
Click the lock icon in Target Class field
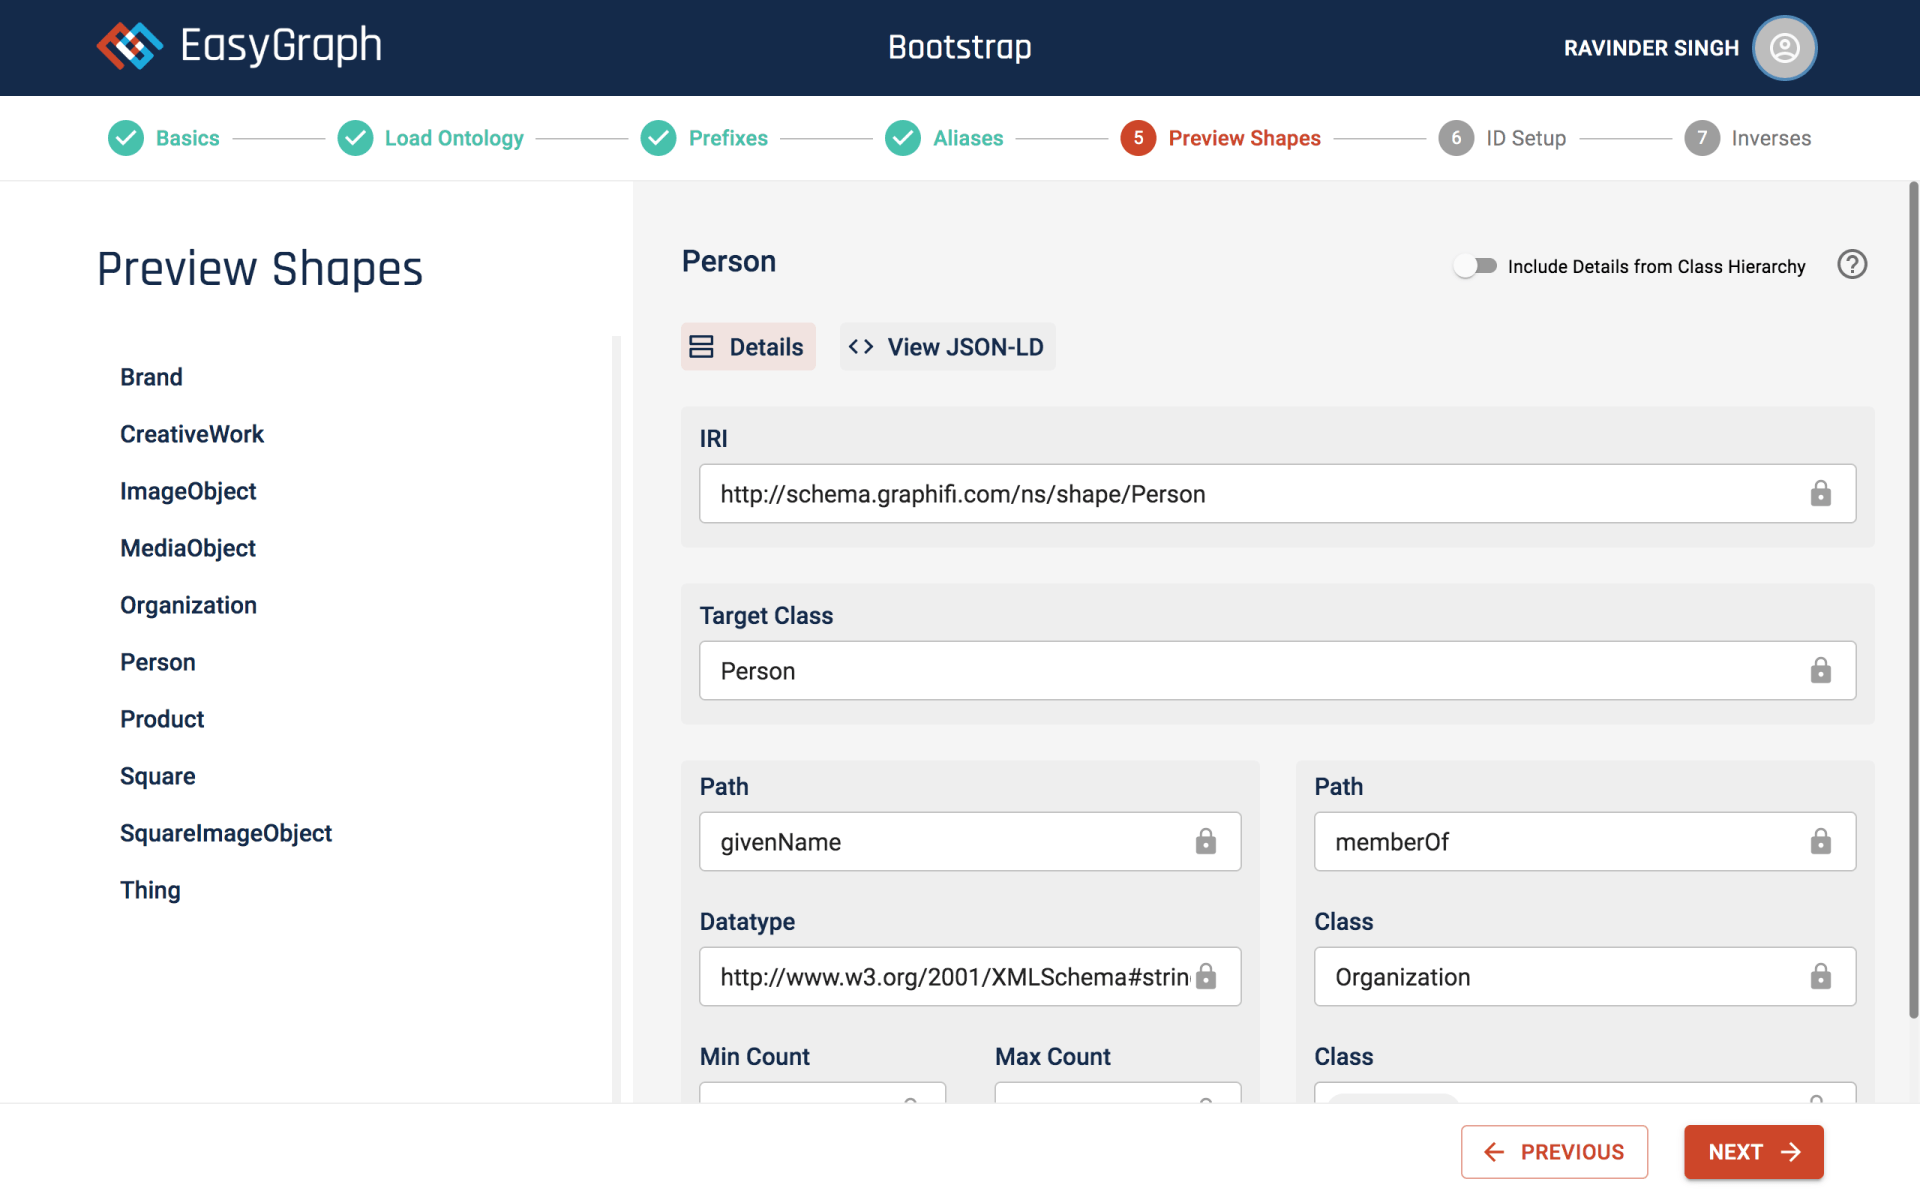pyautogui.click(x=1820, y=671)
